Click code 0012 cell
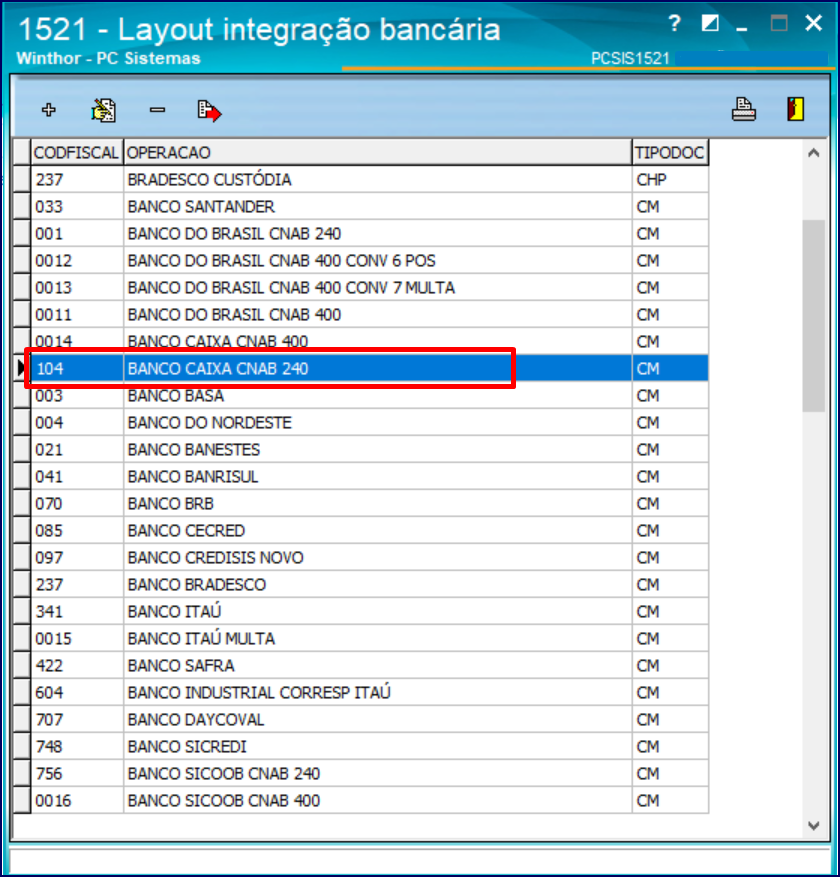 (77, 261)
